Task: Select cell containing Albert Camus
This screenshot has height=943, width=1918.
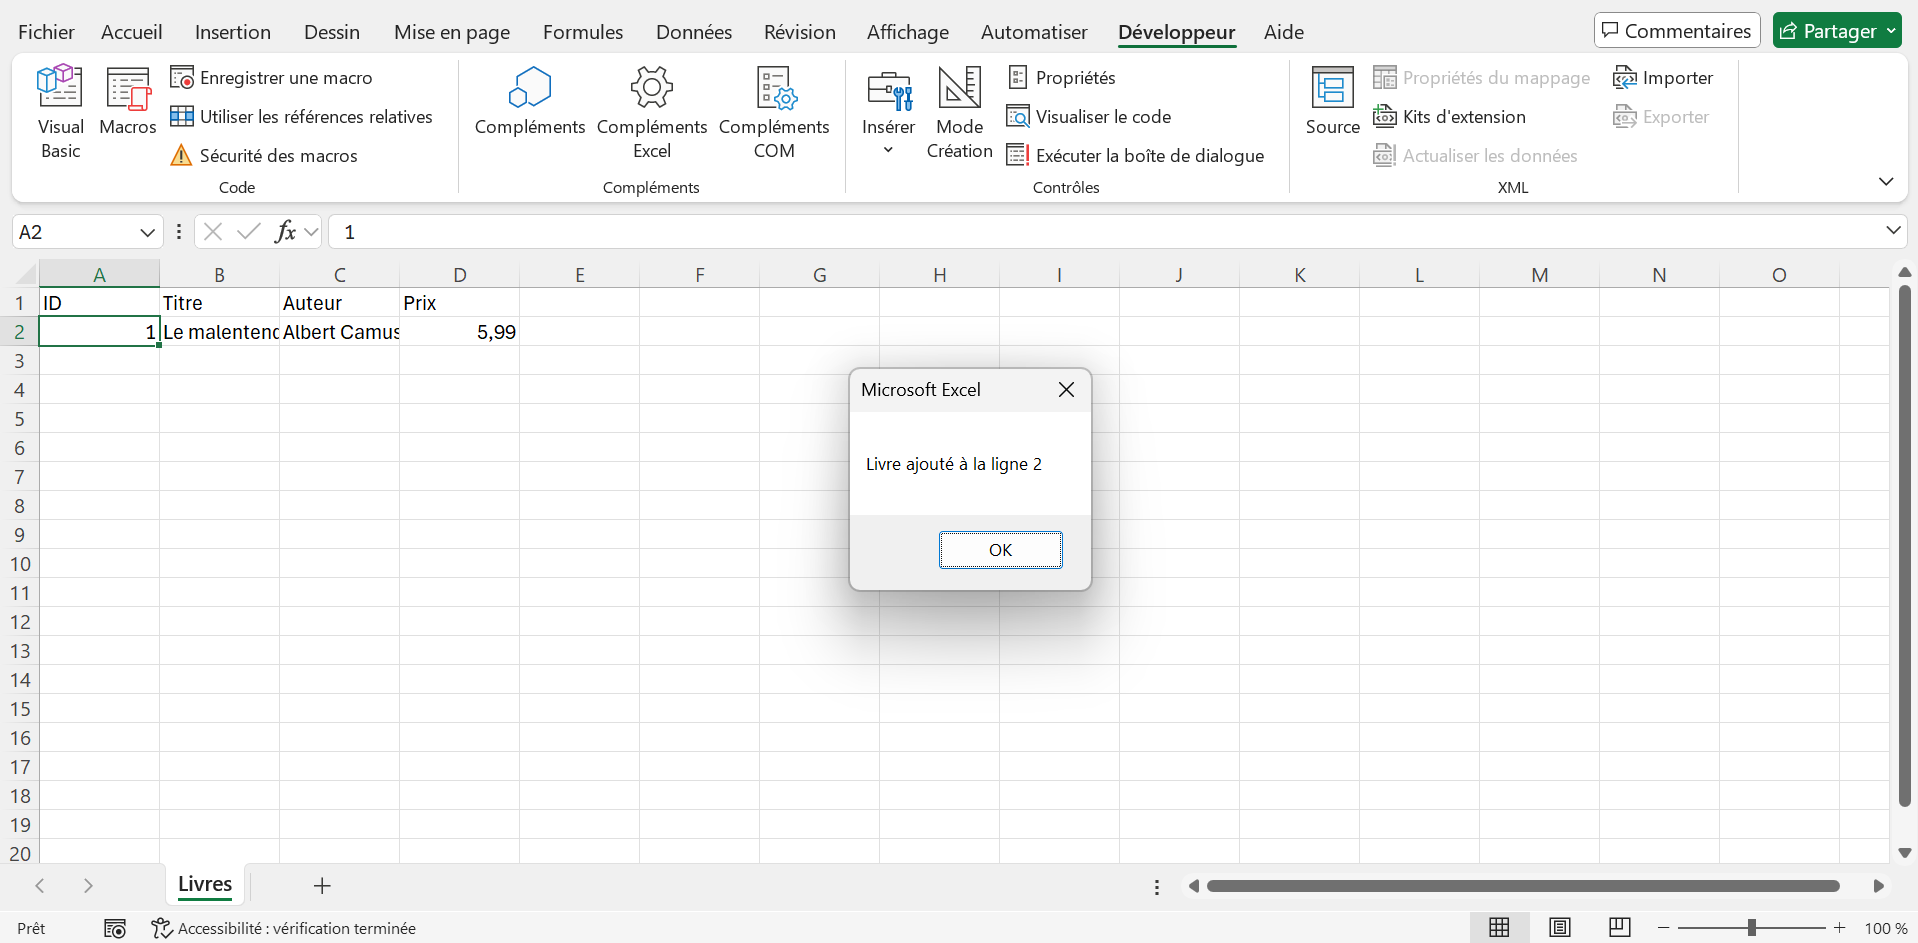Action: click(x=339, y=332)
